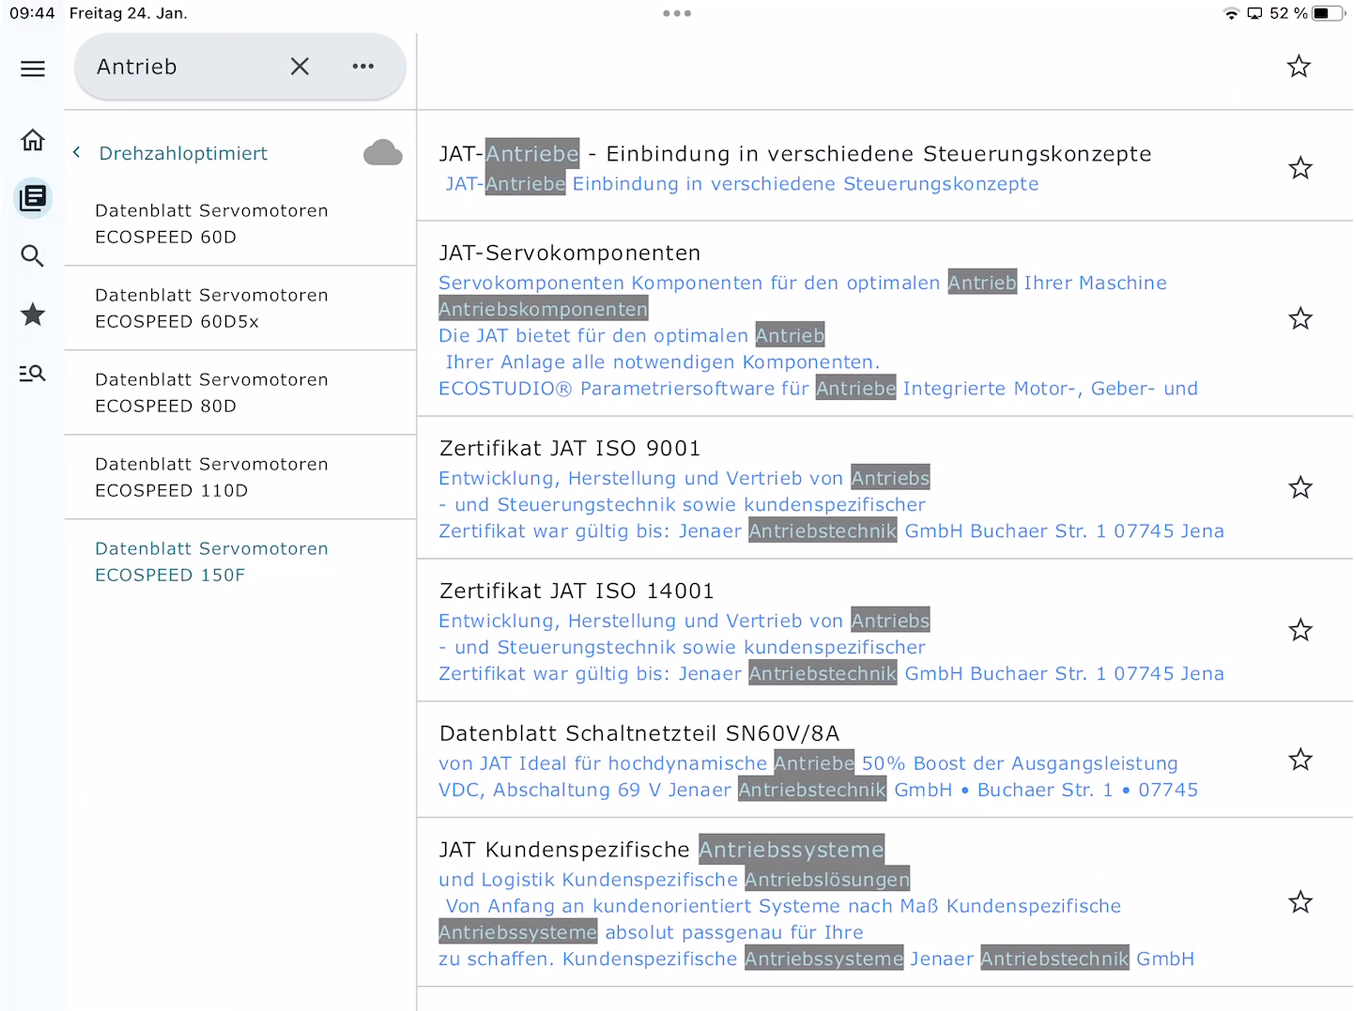Favorite Zertifikat JAT ISO 14001
Screen dimensions: 1356x1011
click(x=1300, y=630)
